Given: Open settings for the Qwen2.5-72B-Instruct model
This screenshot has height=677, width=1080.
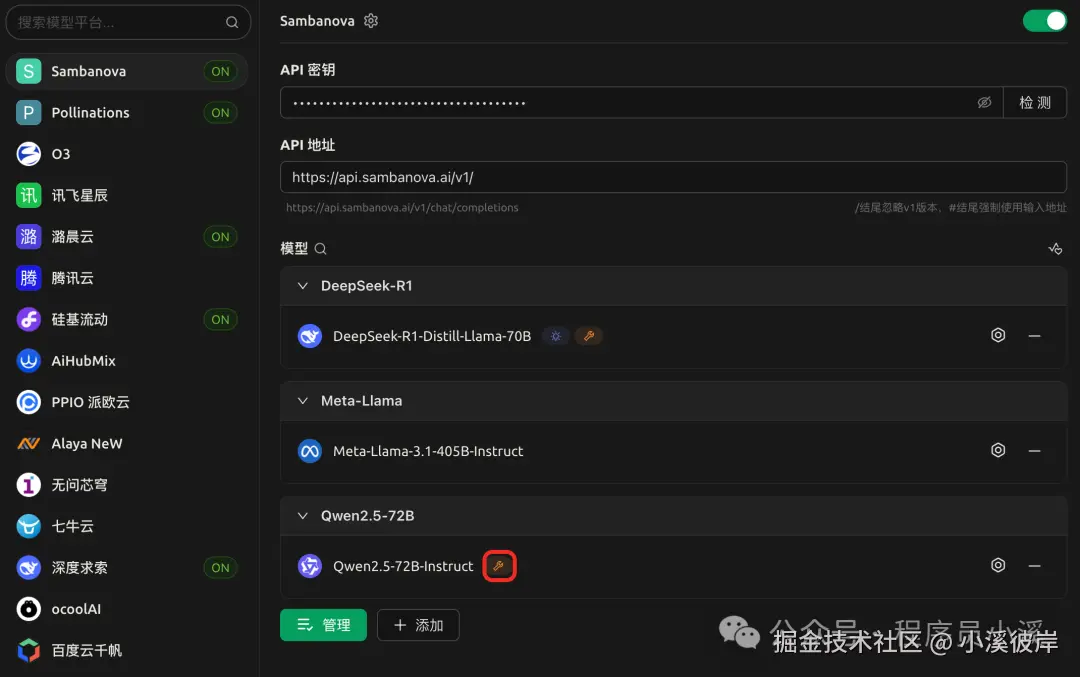Looking at the screenshot, I should coord(997,565).
